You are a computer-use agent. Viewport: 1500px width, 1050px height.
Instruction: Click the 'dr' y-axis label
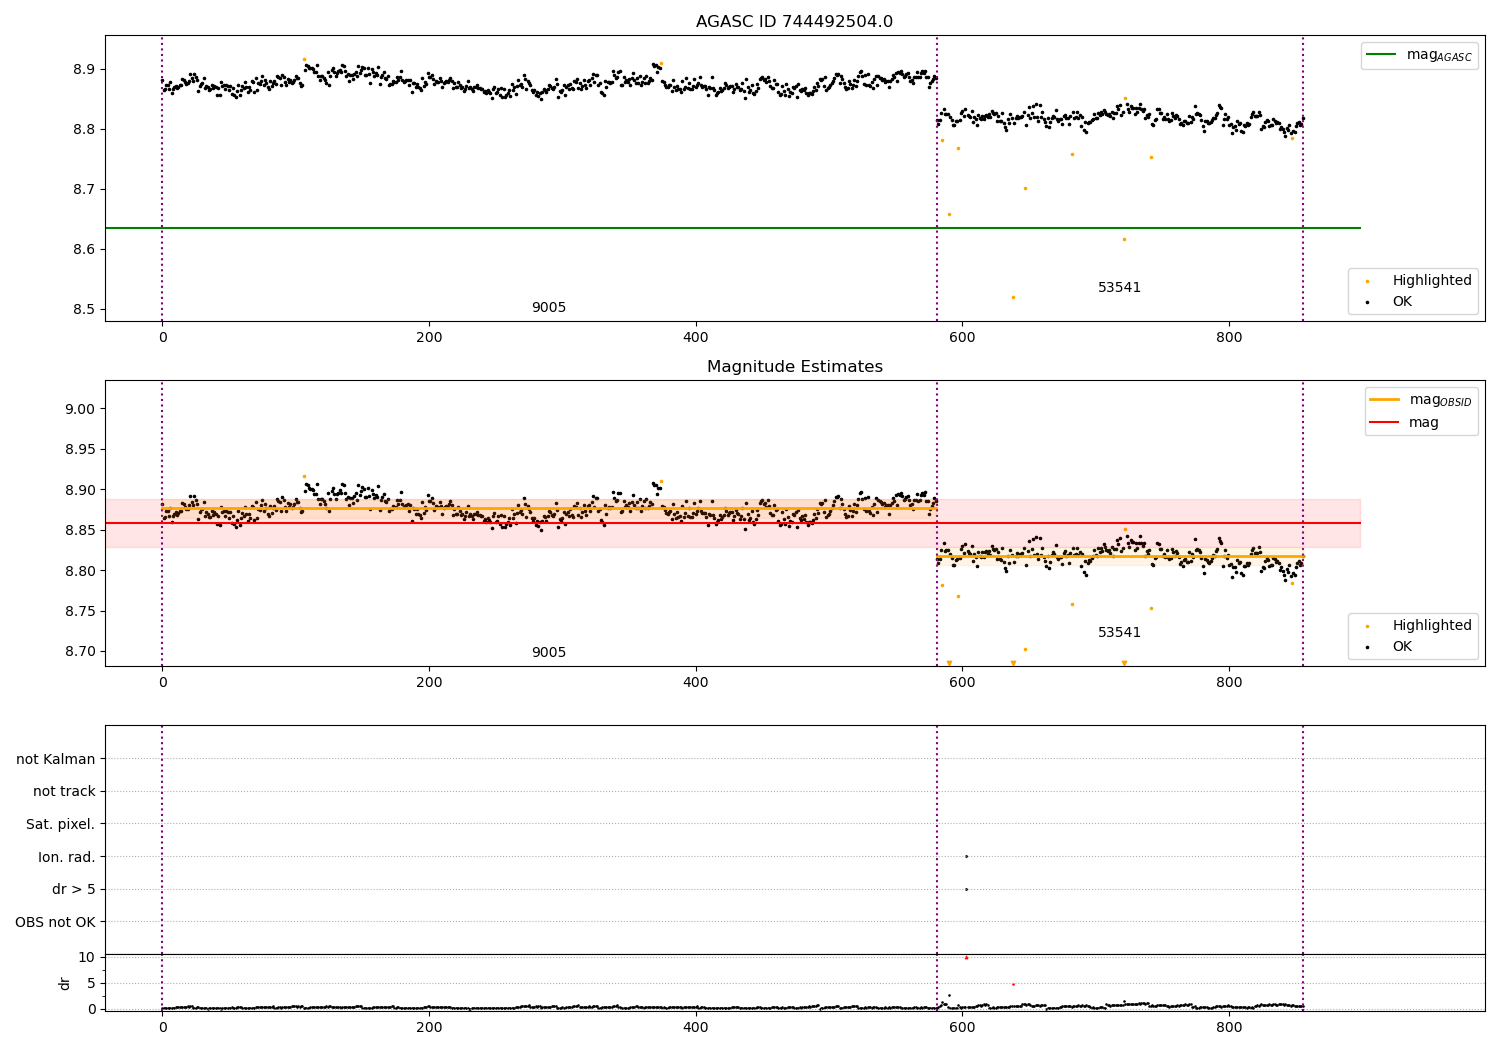65,983
